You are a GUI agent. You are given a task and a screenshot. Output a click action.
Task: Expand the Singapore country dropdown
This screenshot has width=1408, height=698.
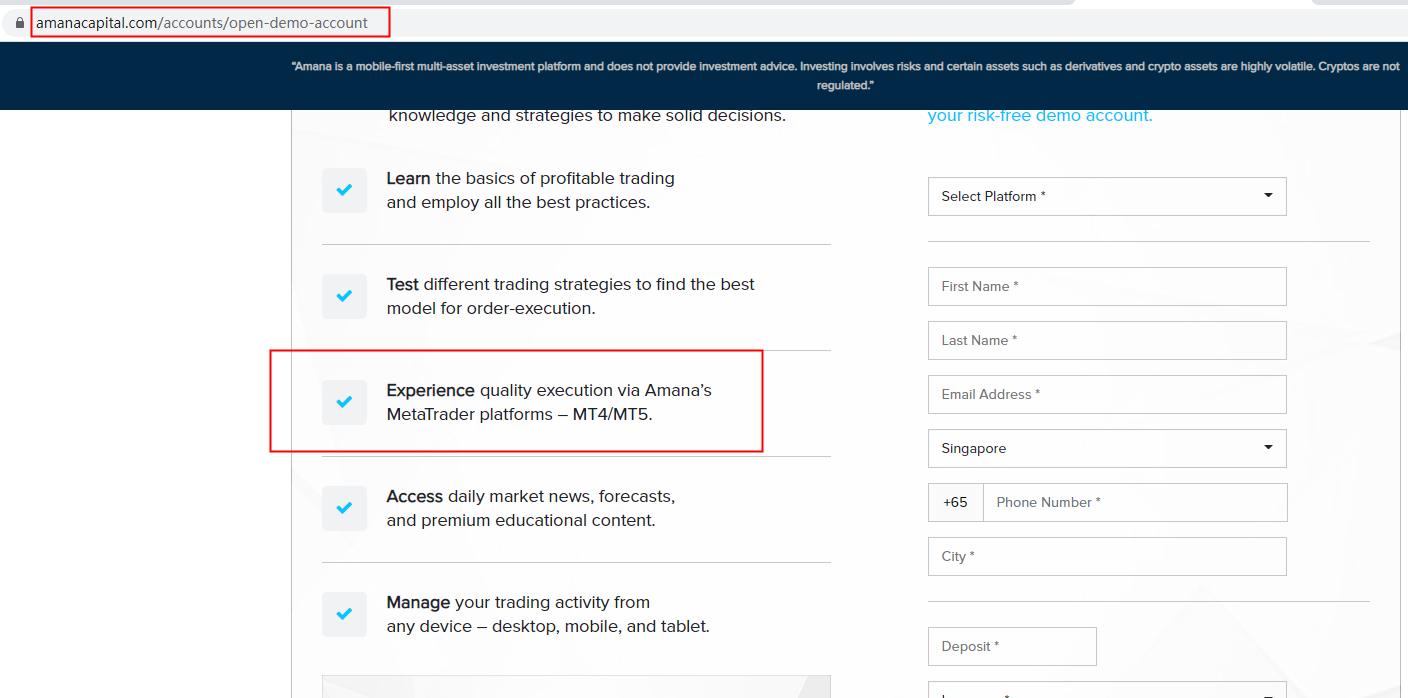point(1106,448)
